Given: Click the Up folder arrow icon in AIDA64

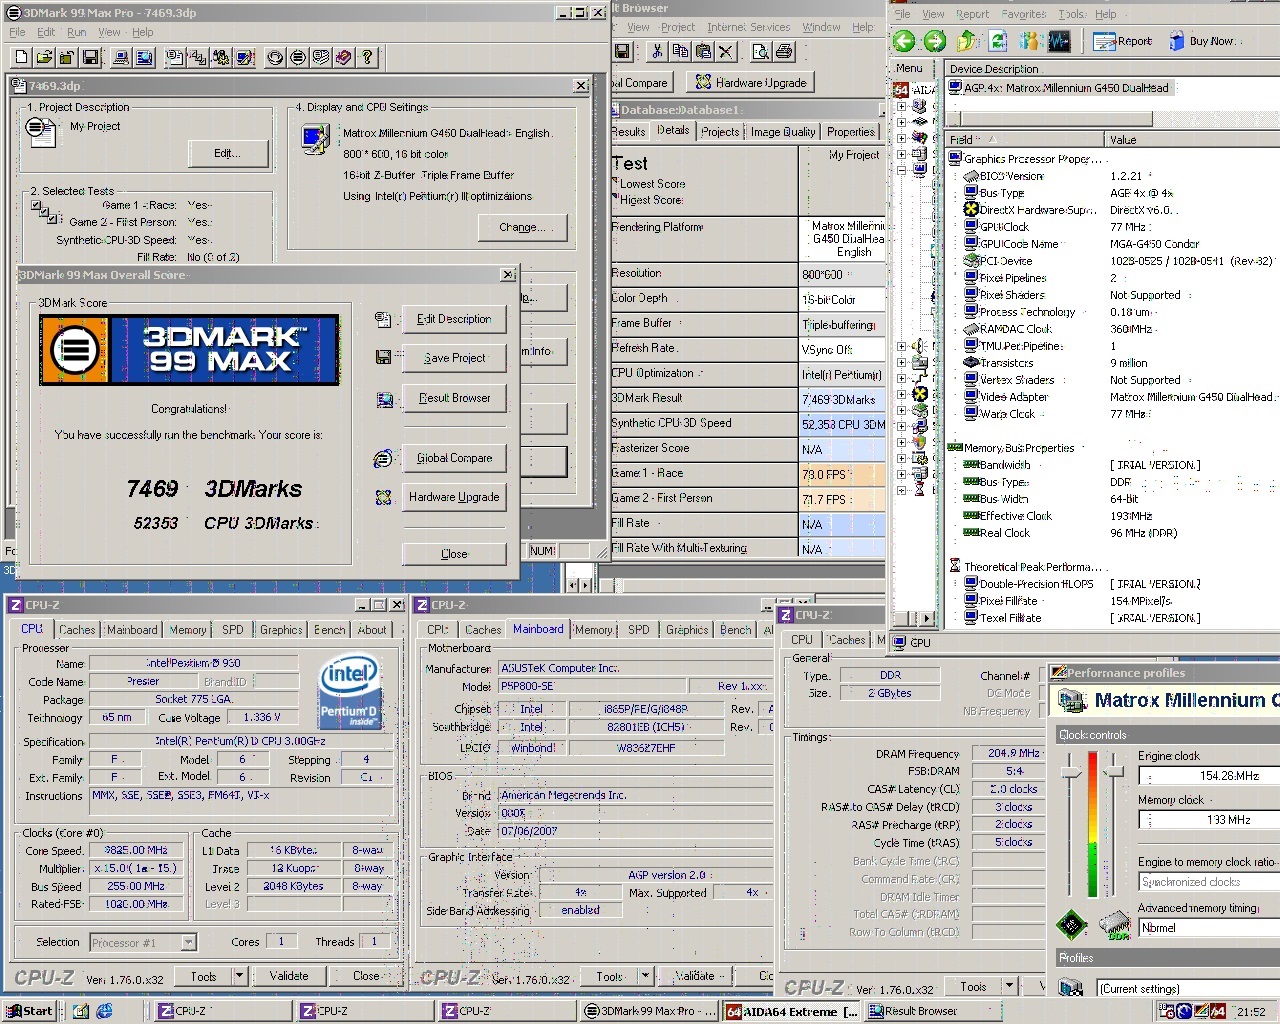Looking at the screenshot, I should (x=967, y=41).
